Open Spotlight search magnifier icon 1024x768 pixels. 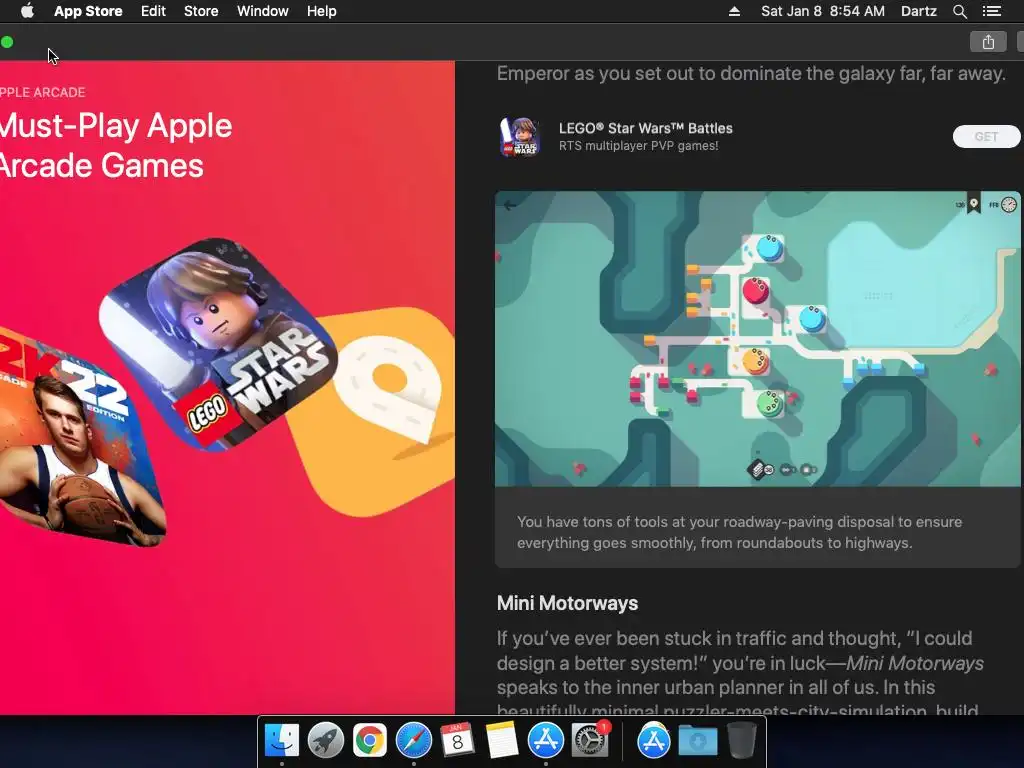(959, 11)
